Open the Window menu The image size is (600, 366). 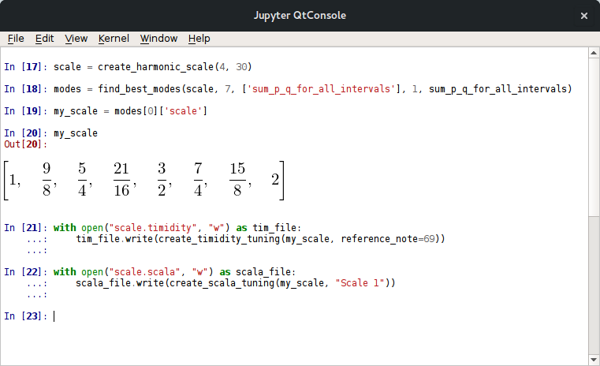point(158,39)
